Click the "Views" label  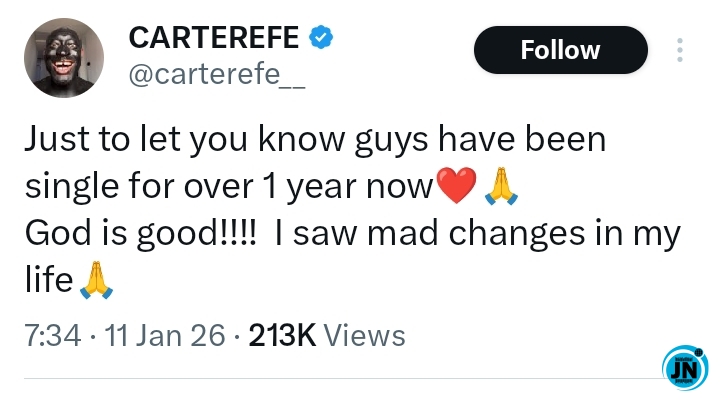(364, 335)
